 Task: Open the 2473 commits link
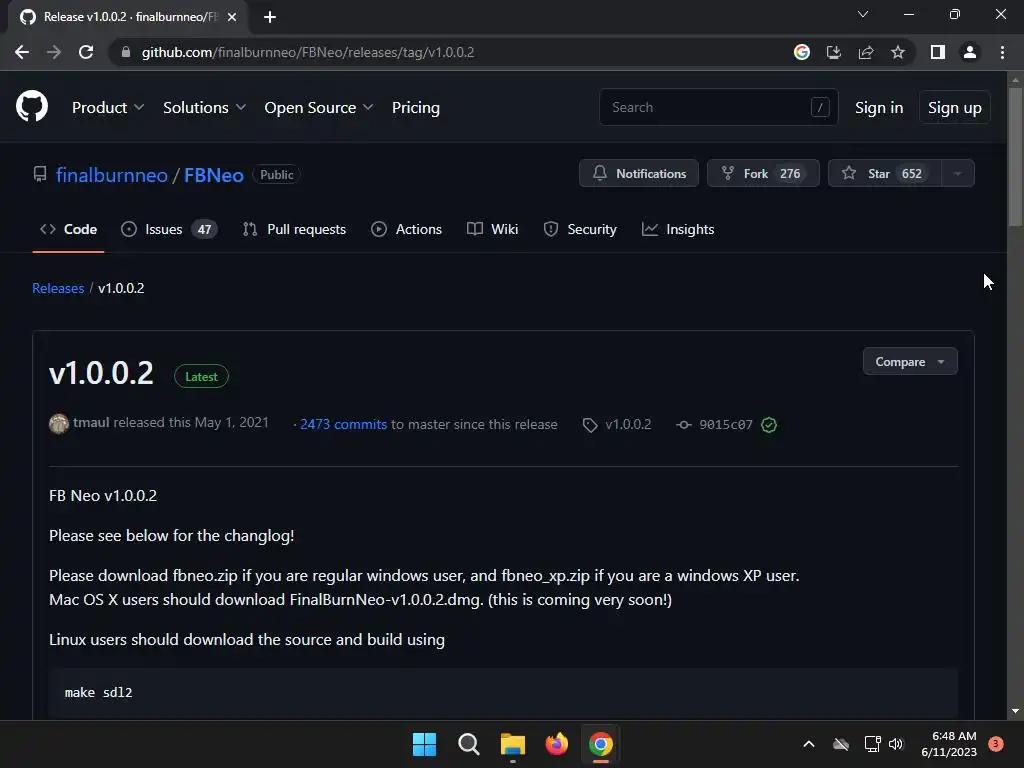pyautogui.click(x=344, y=424)
